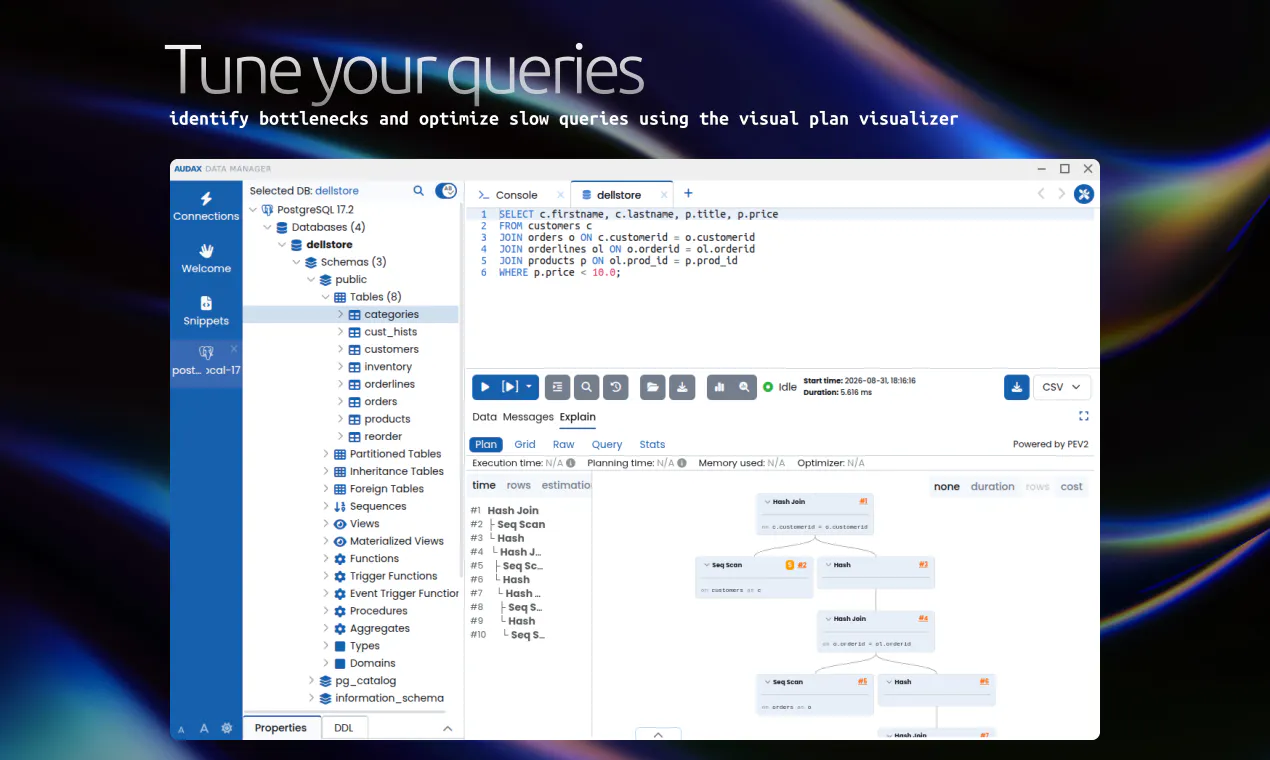
Task: Collapse the Schemas (3) node
Action: (297, 262)
